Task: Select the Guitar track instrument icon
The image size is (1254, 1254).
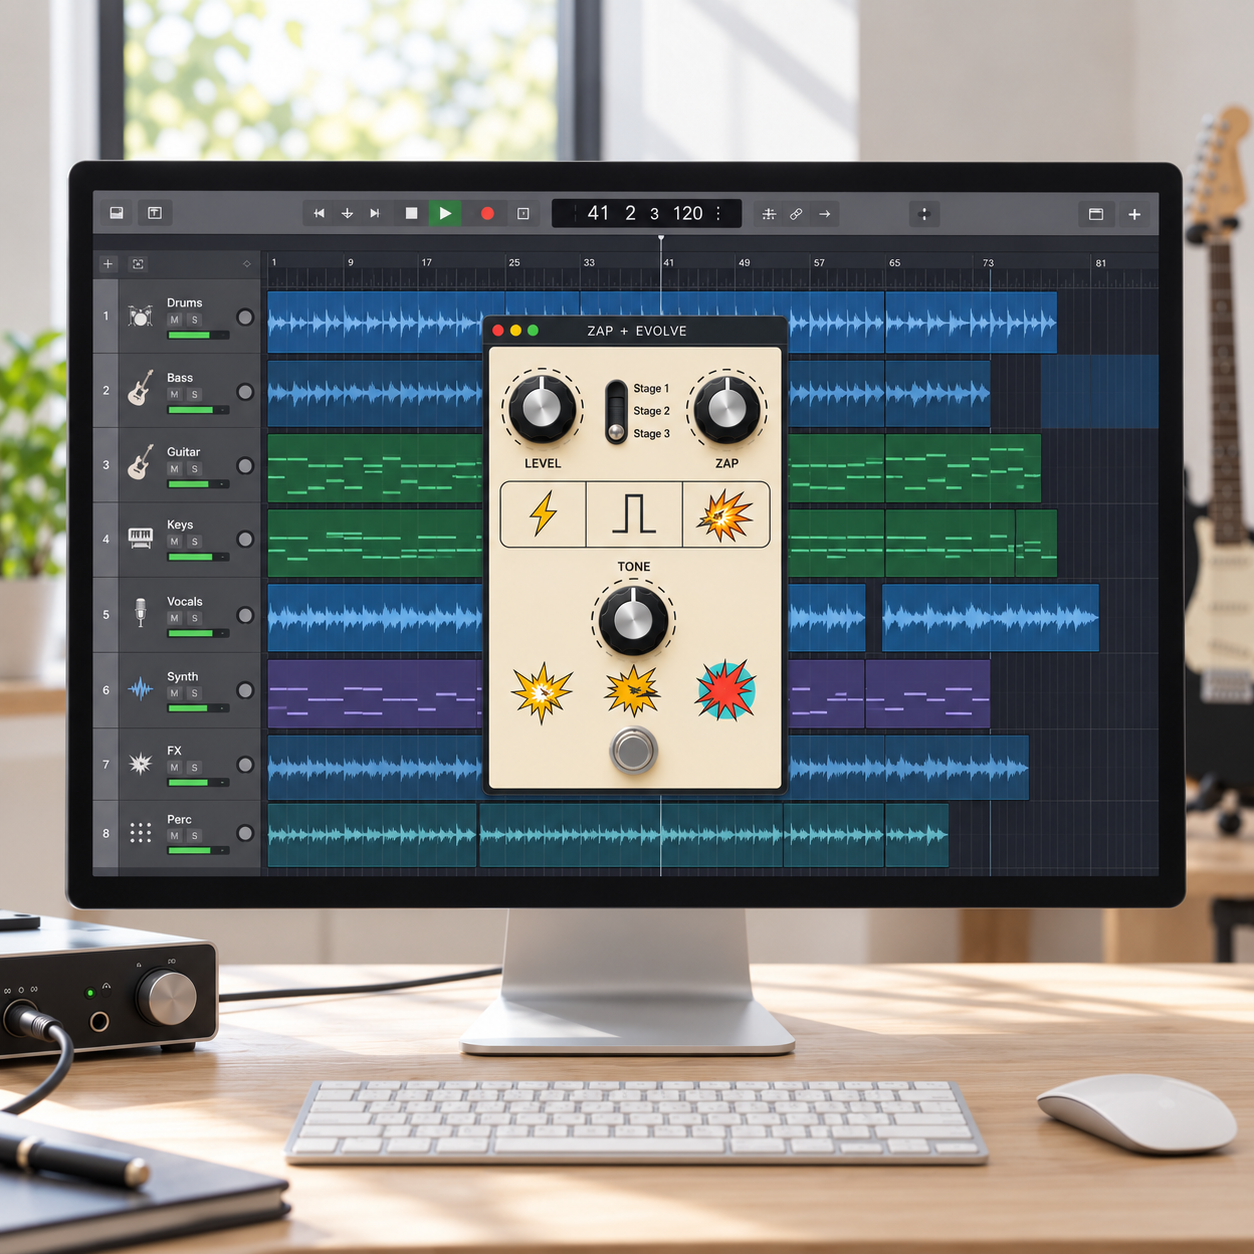Action: (140, 463)
